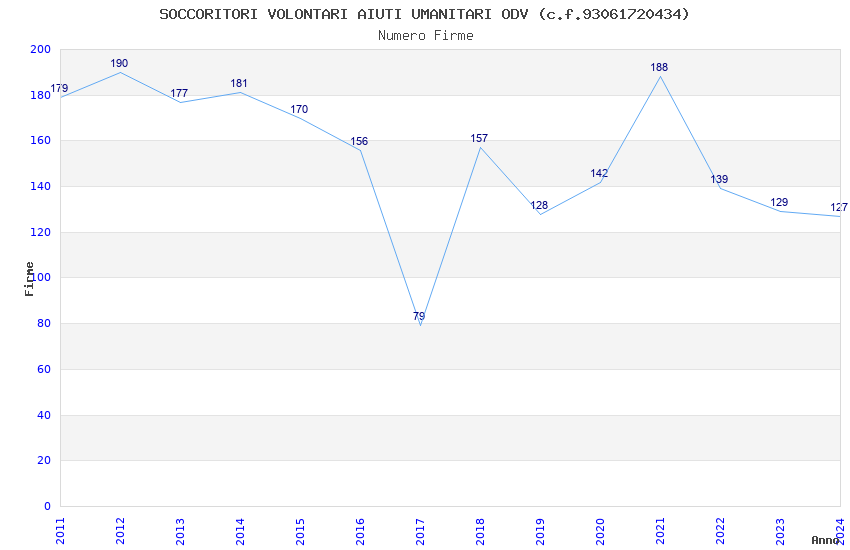The image size is (850, 550).
Task: Click the 142 data label
Action: (x=600, y=173)
